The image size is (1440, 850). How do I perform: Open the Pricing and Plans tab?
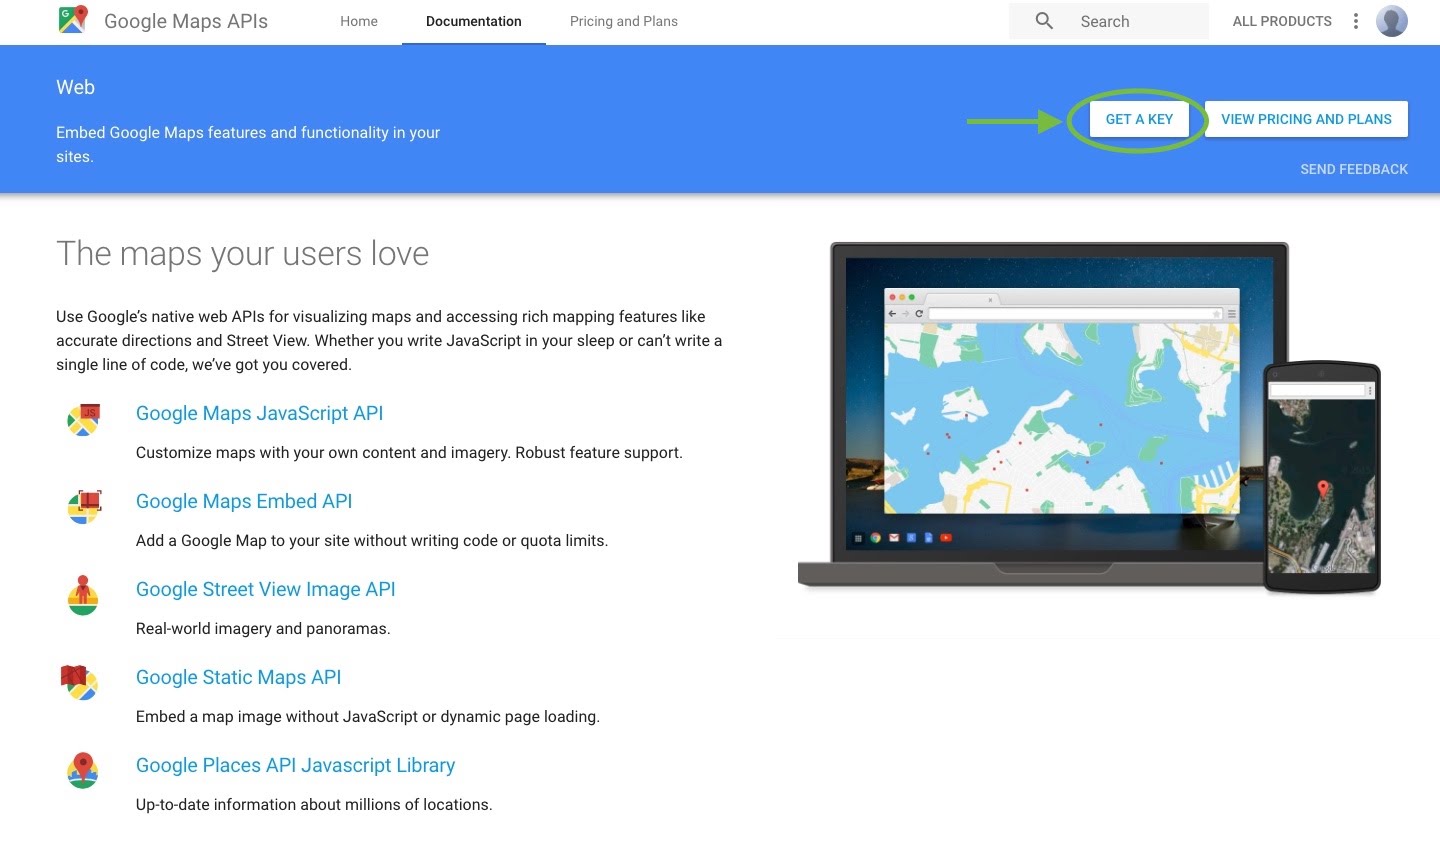click(x=624, y=21)
